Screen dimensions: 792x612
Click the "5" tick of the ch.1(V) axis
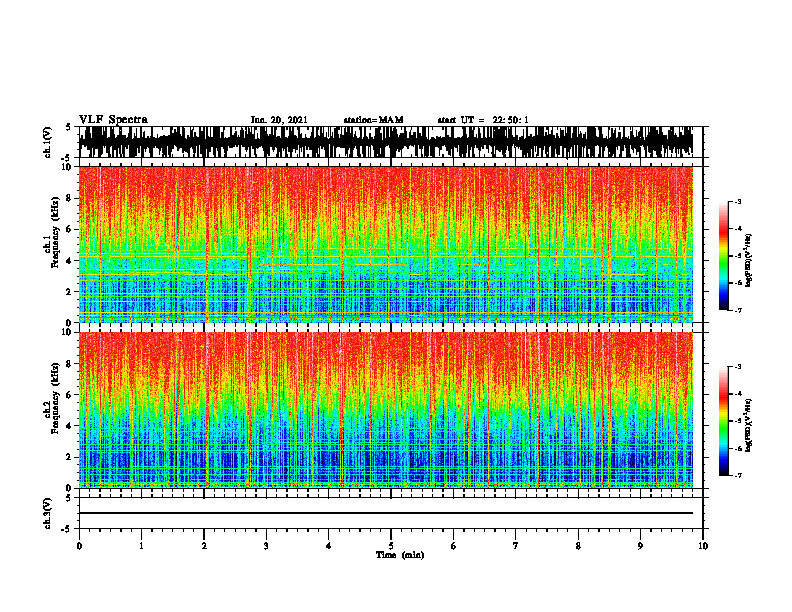(68, 128)
